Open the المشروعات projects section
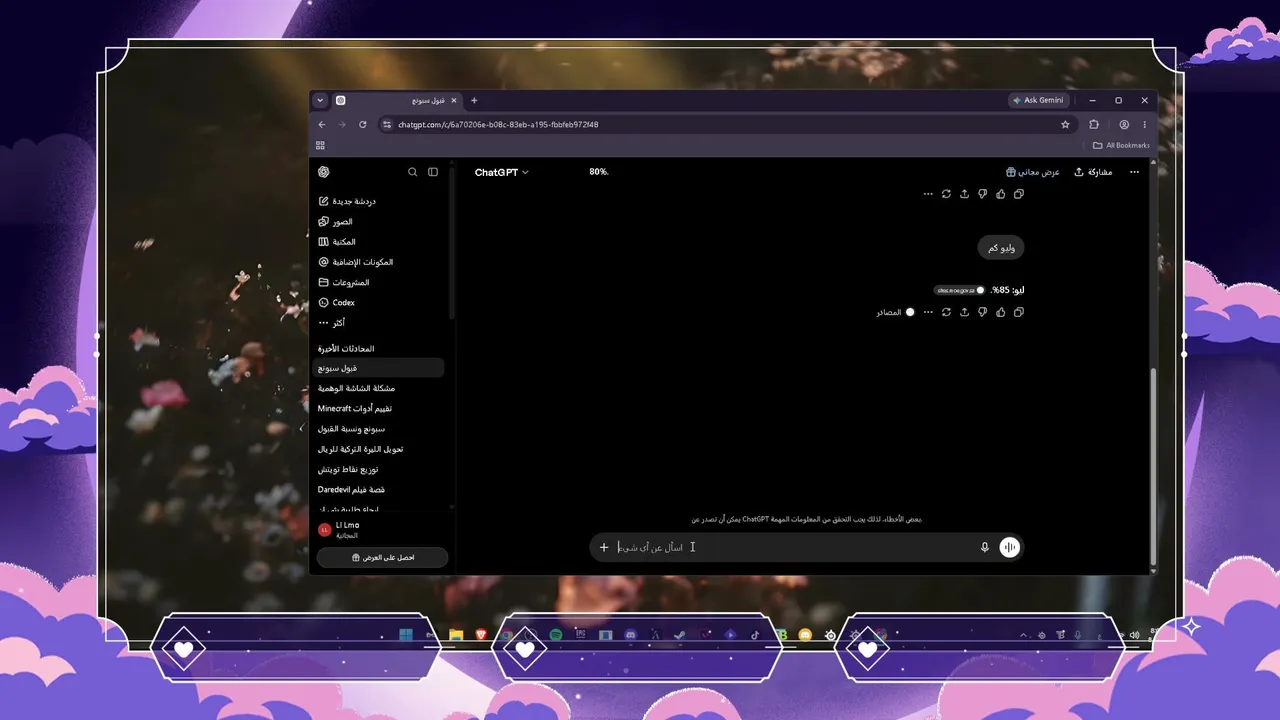The width and height of the screenshot is (1280, 720). [x=380, y=283]
